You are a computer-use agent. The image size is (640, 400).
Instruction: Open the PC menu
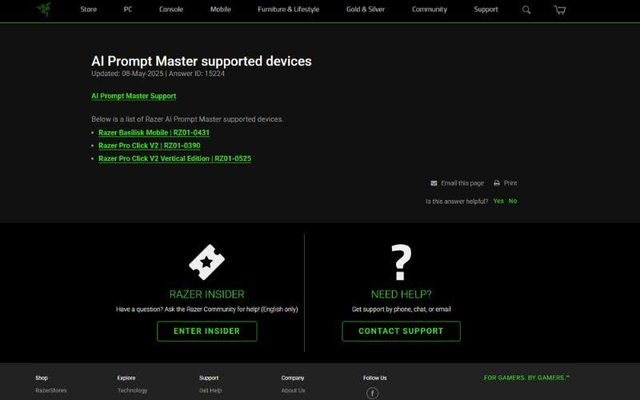click(x=128, y=9)
